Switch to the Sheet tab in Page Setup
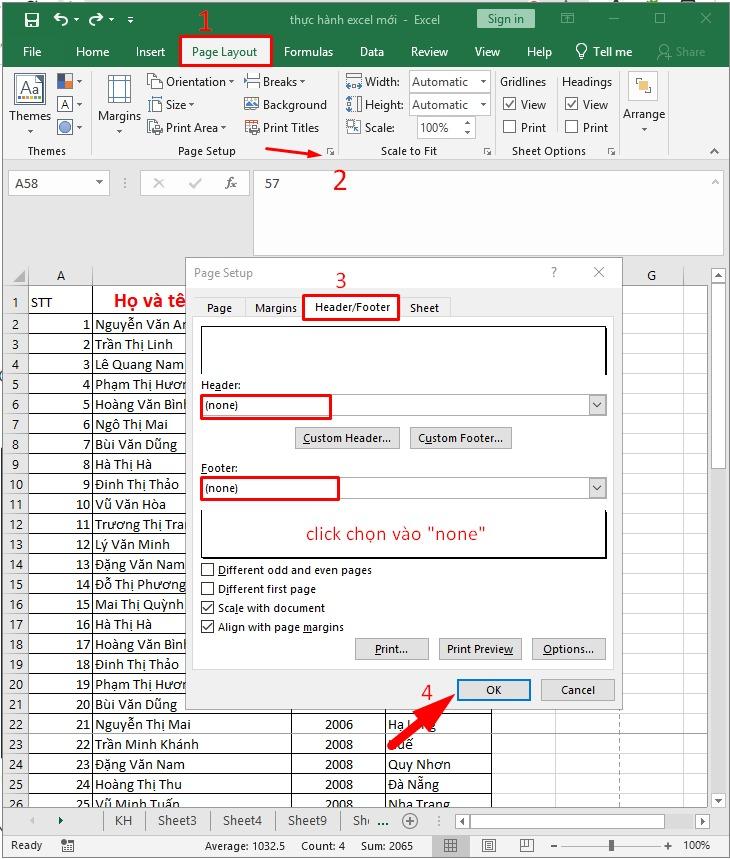The width and height of the screenshot is (730, 859). (x=424, y=308)
